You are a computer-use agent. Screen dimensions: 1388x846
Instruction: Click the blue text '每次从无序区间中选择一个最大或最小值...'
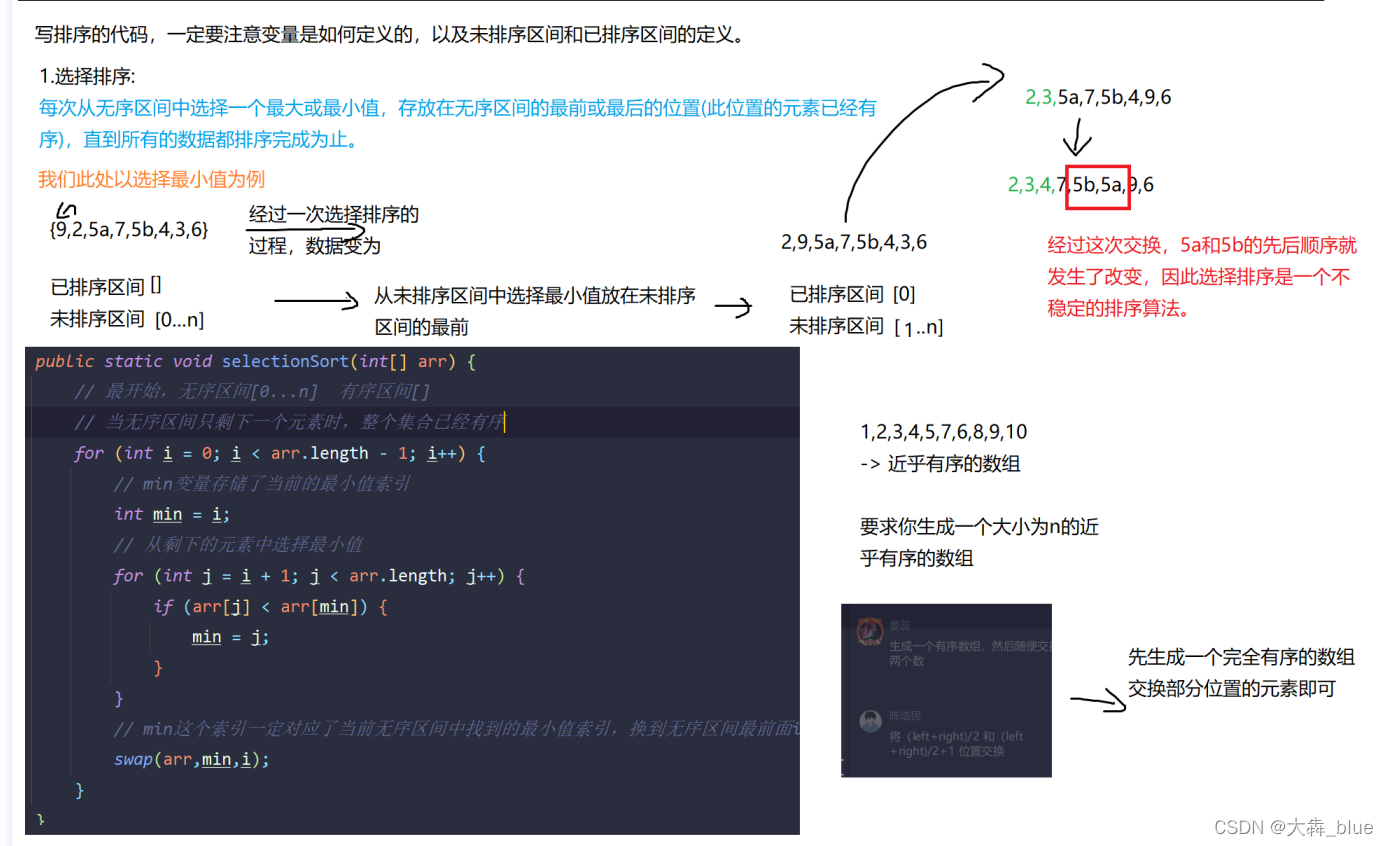458,108
